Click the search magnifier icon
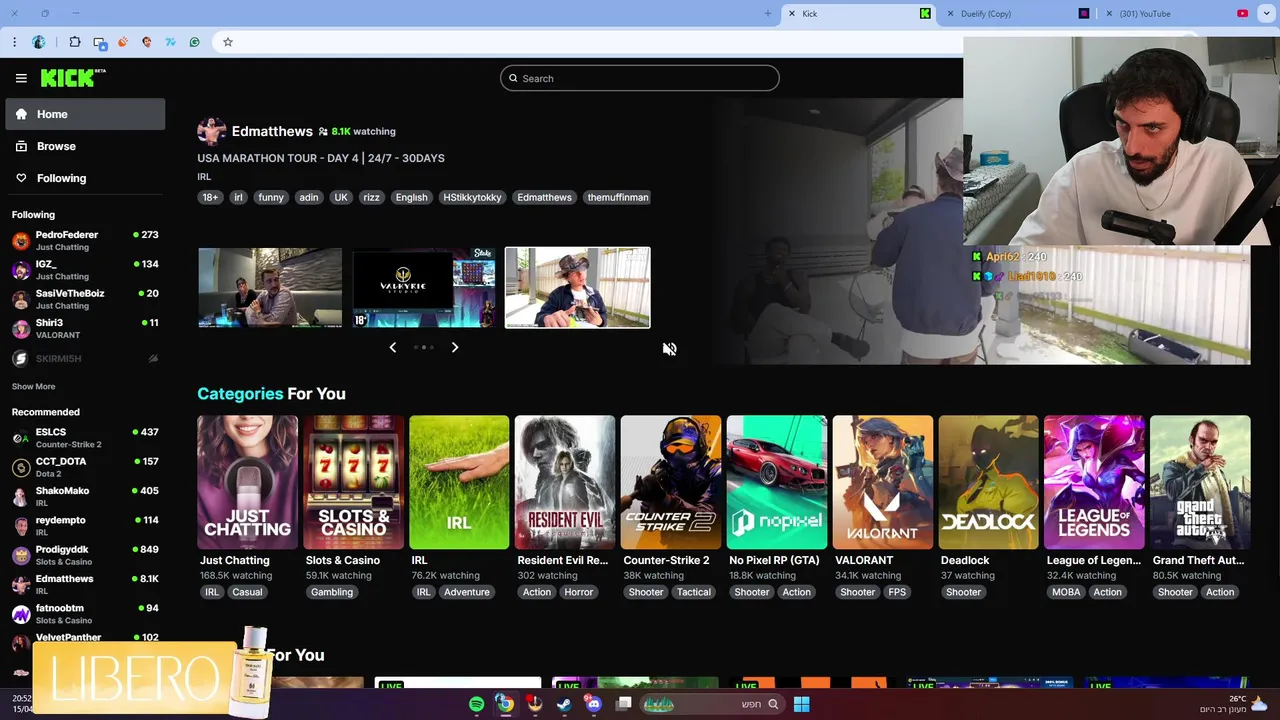The height and width of the screenshot is (720, 1280). (x=513, y=78)
